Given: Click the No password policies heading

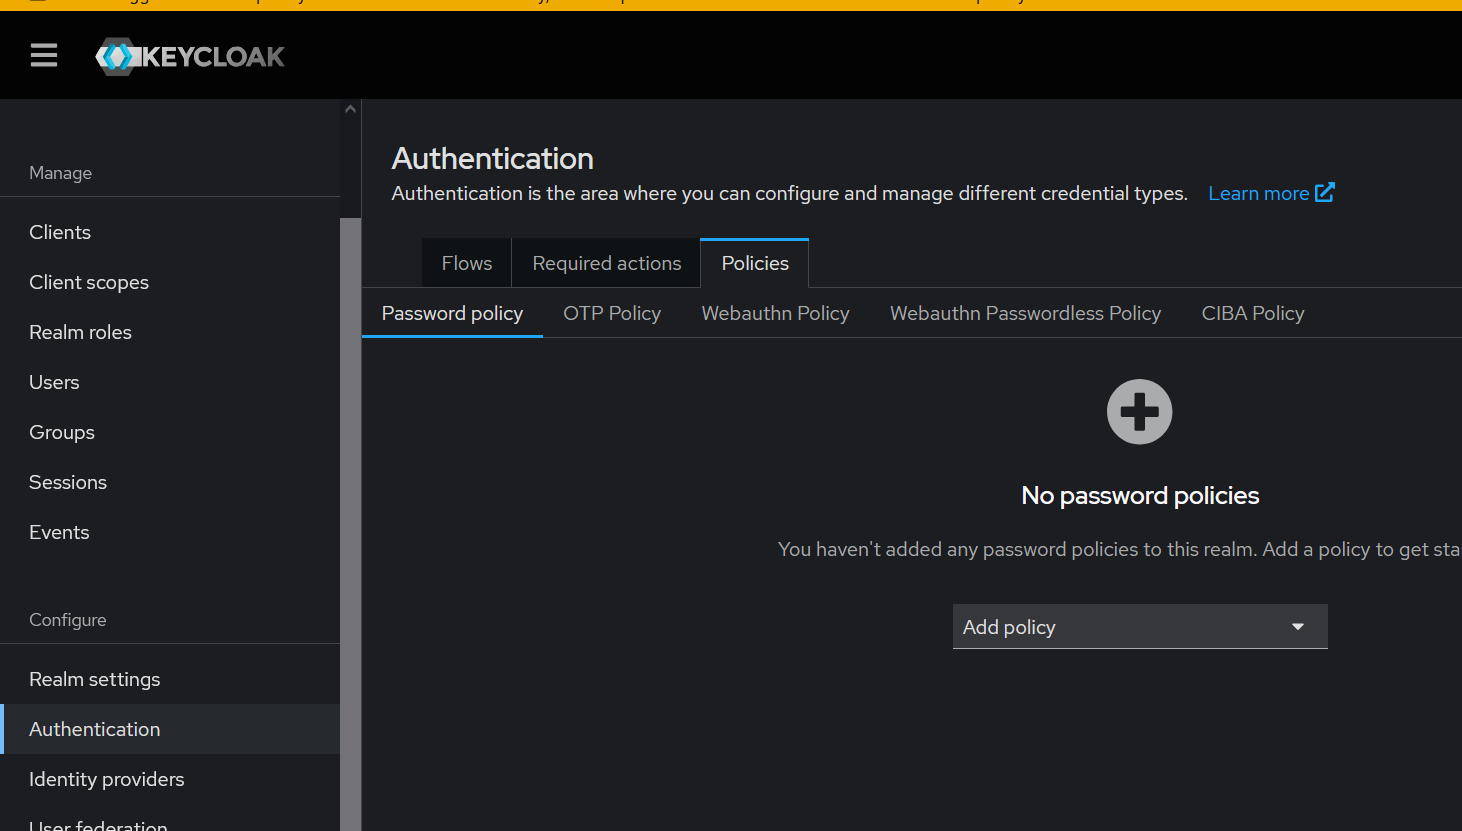Looking at the screenshot, I should click(x=1140, y=495).
